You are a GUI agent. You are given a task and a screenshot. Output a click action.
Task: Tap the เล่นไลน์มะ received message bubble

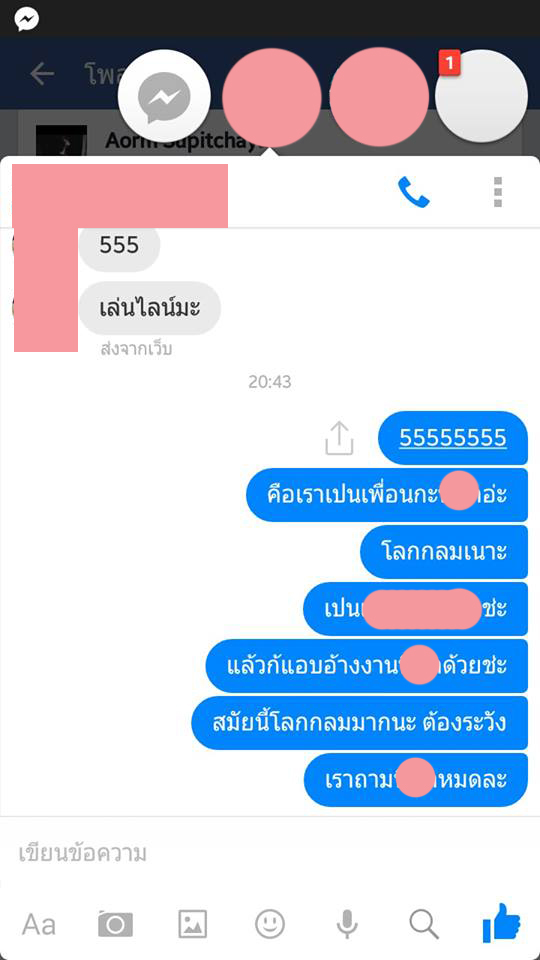149,308
